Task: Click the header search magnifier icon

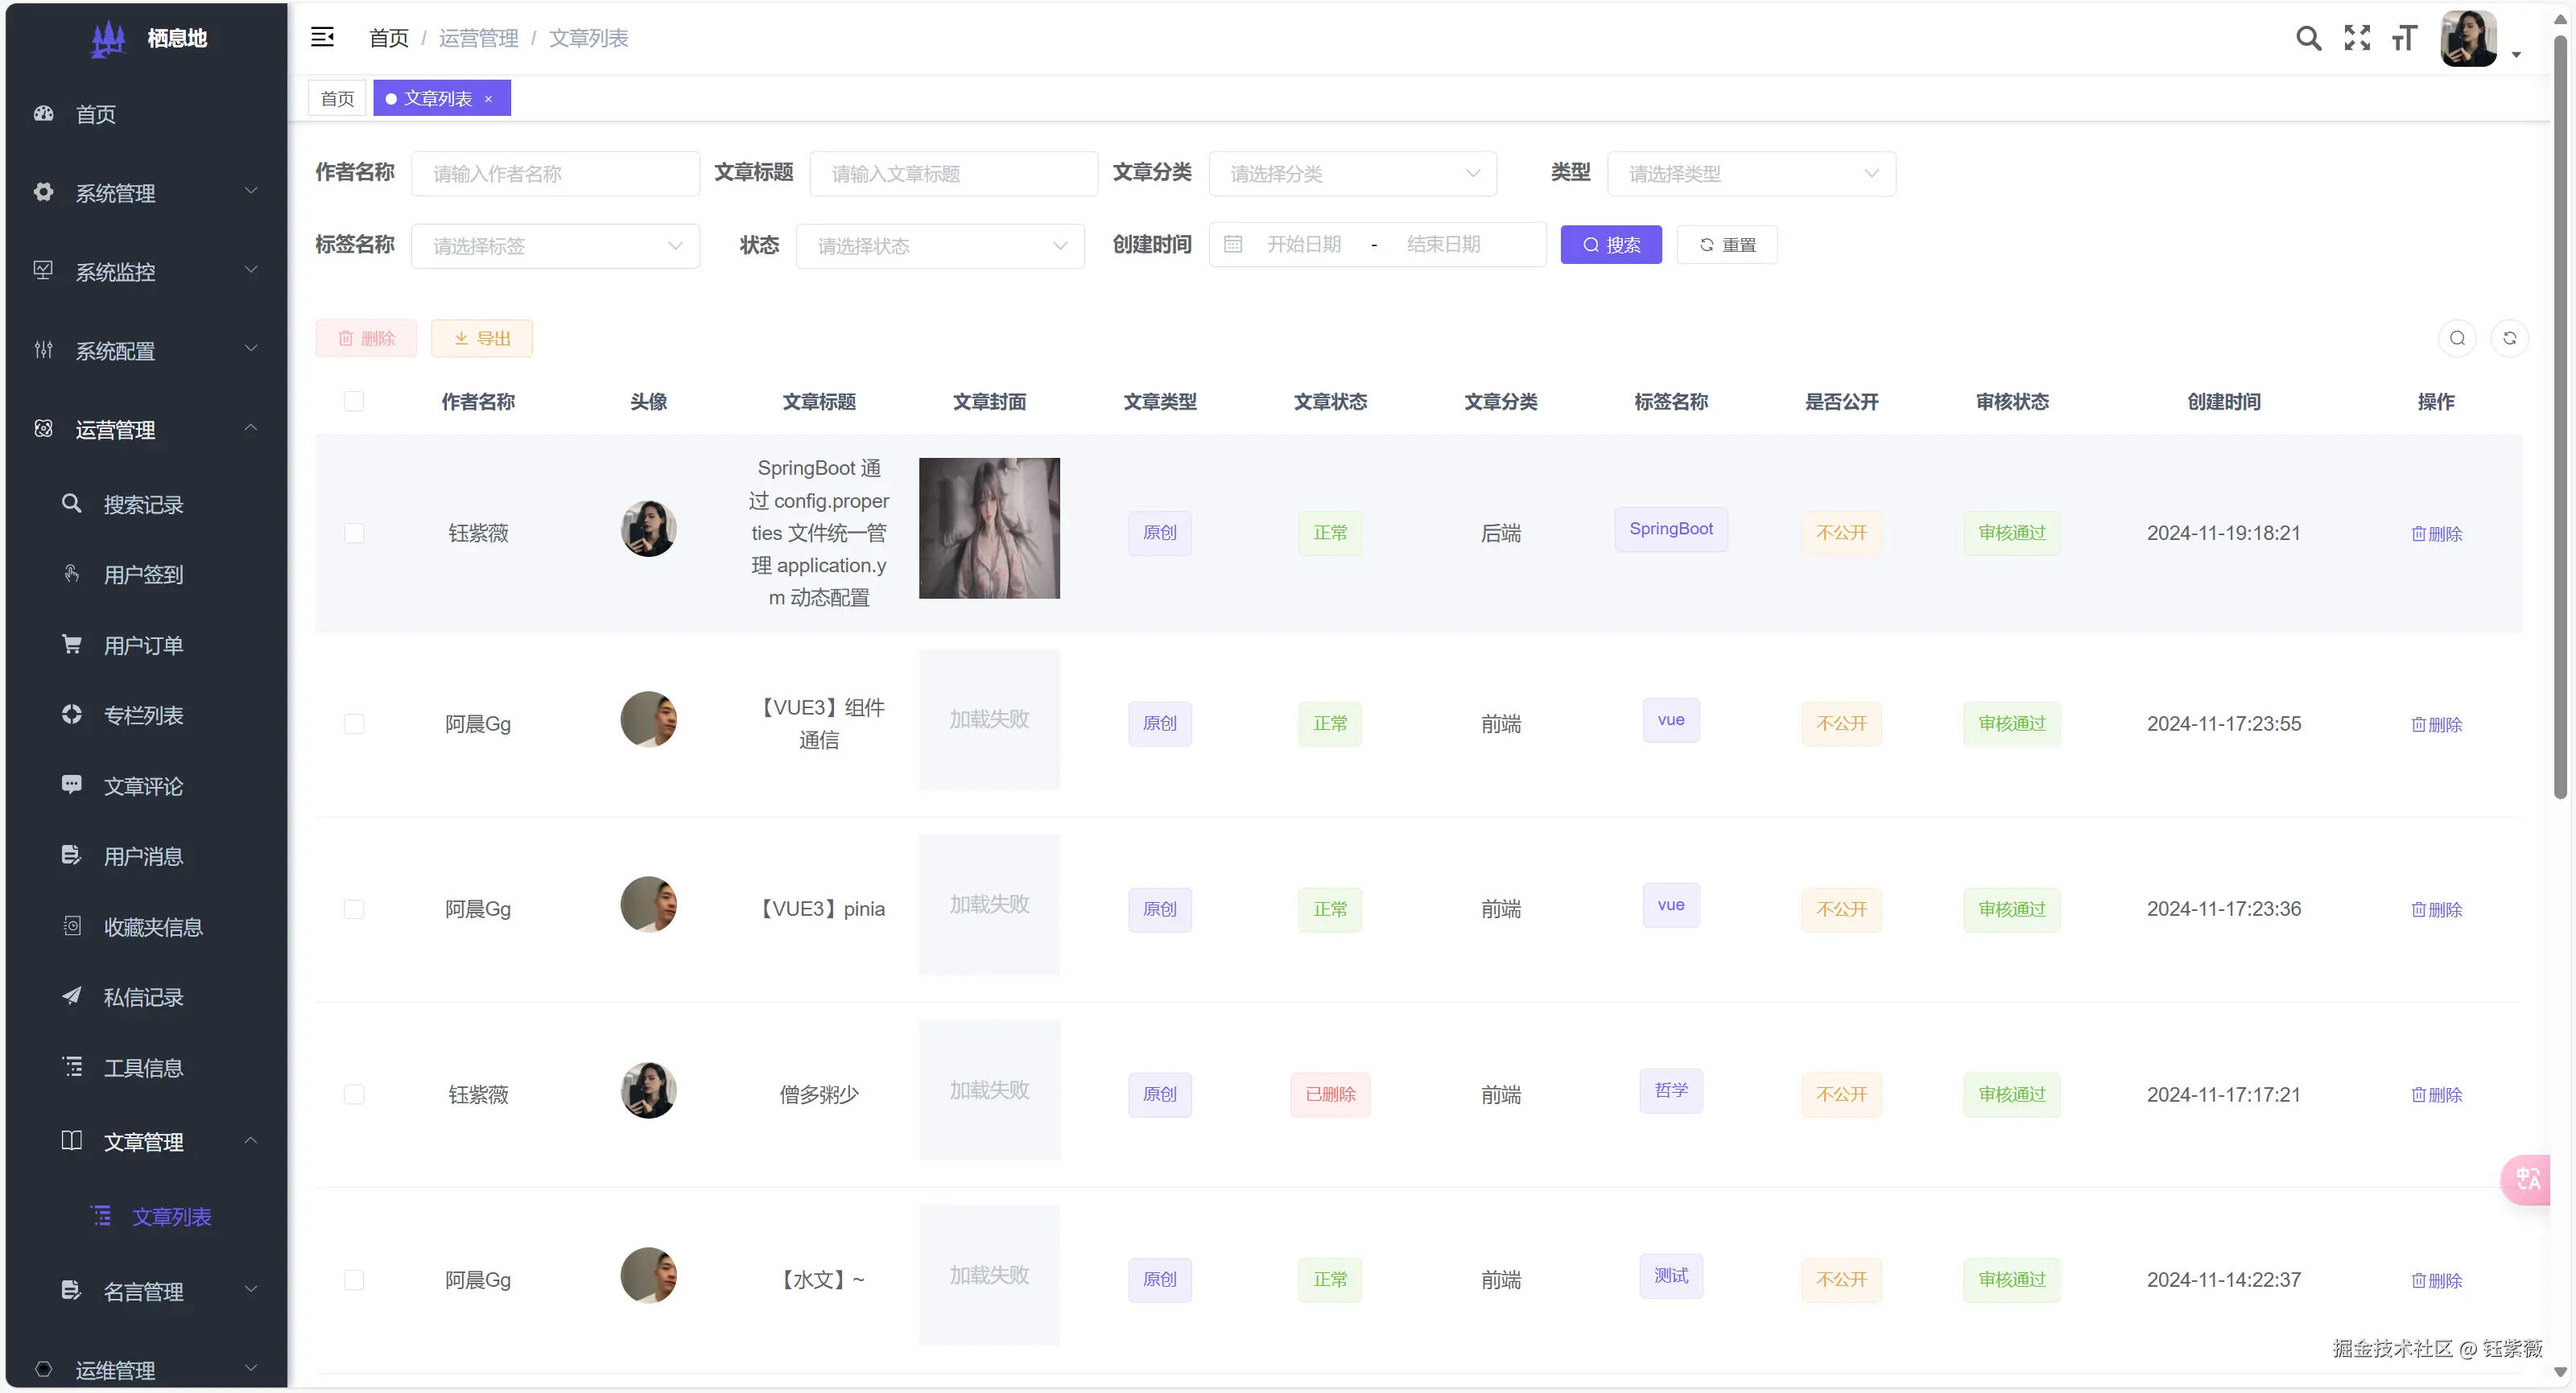Action: (x=2307, y=38)
